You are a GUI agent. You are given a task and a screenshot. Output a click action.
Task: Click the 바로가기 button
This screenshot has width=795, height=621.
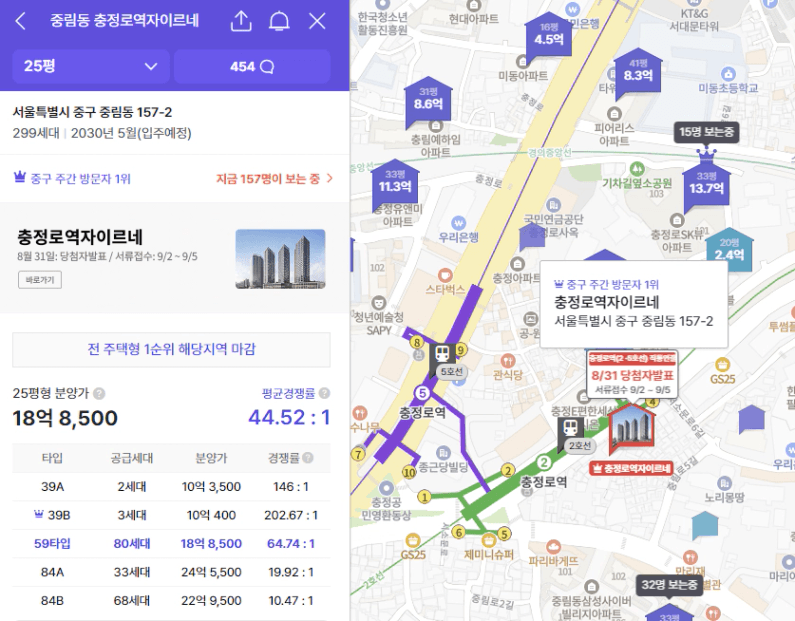click(x=40, y=280)
